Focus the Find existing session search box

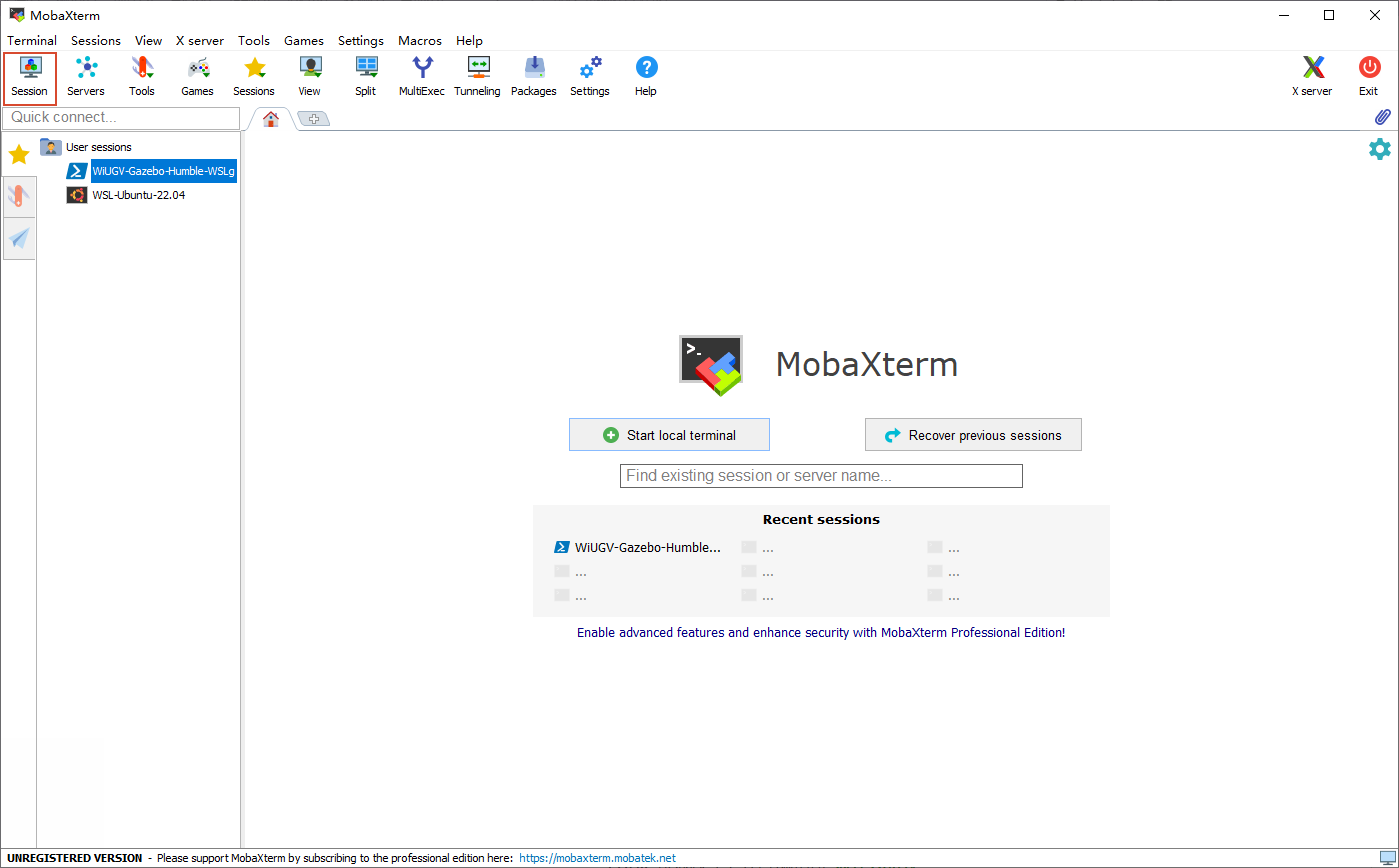coord(821,476)
